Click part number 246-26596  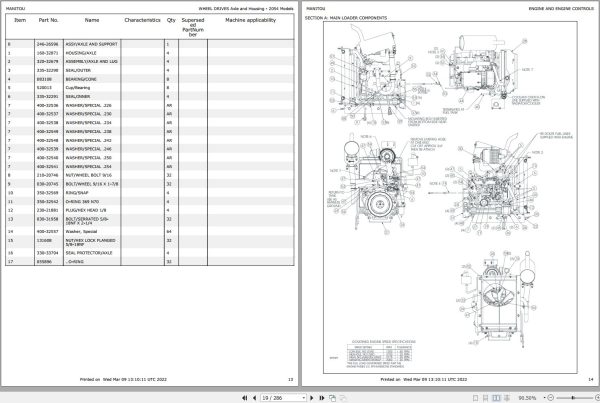pos(47,44)
